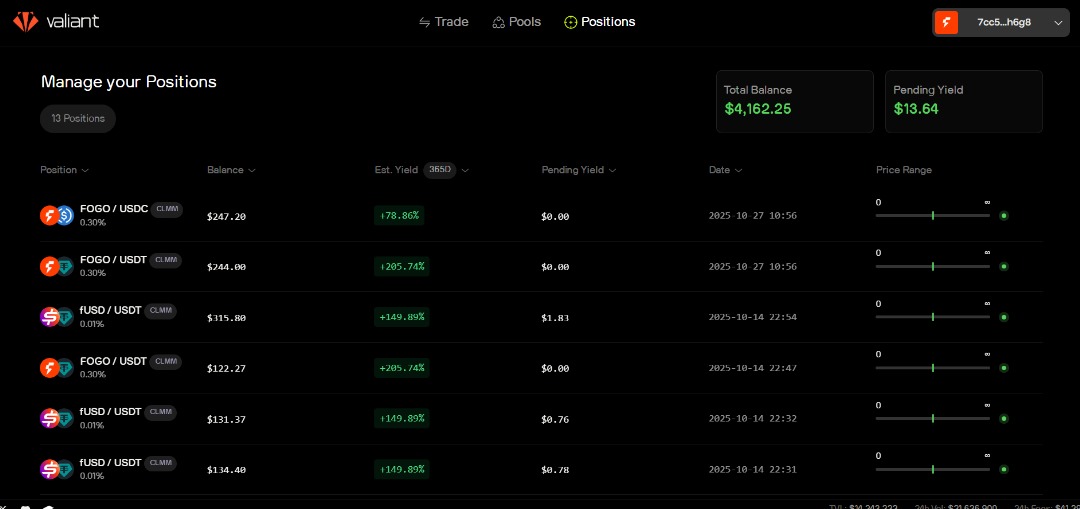Viewport: 1080px width, 509px height.
Task: Click the $134.40 balance value
Action: click(226, 470)
